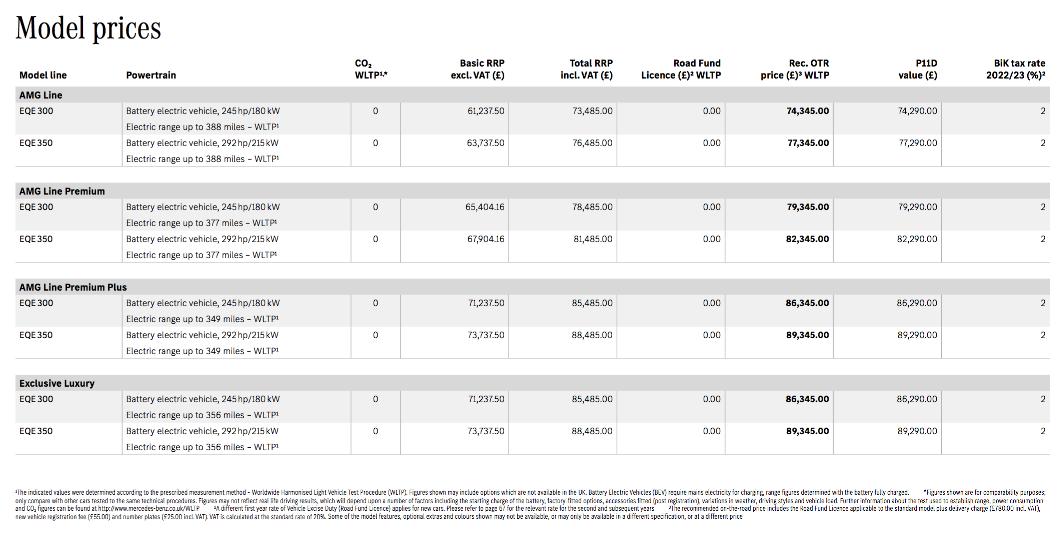Image resolution: width=1063 pixels, height=533 pixels.
Task: Select the 61,237.50 Basic RRP value
Action: click(x=485, y=111)
